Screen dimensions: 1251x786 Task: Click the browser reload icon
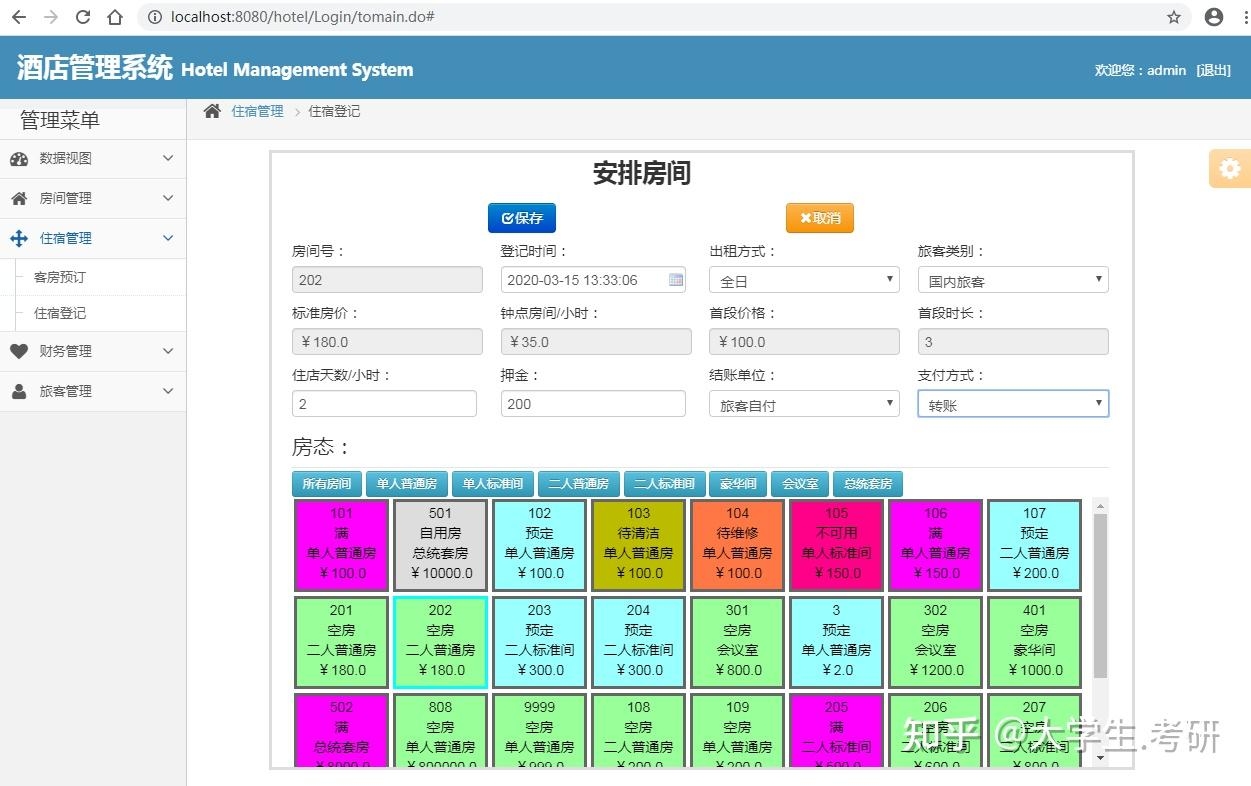coord(83,16)
